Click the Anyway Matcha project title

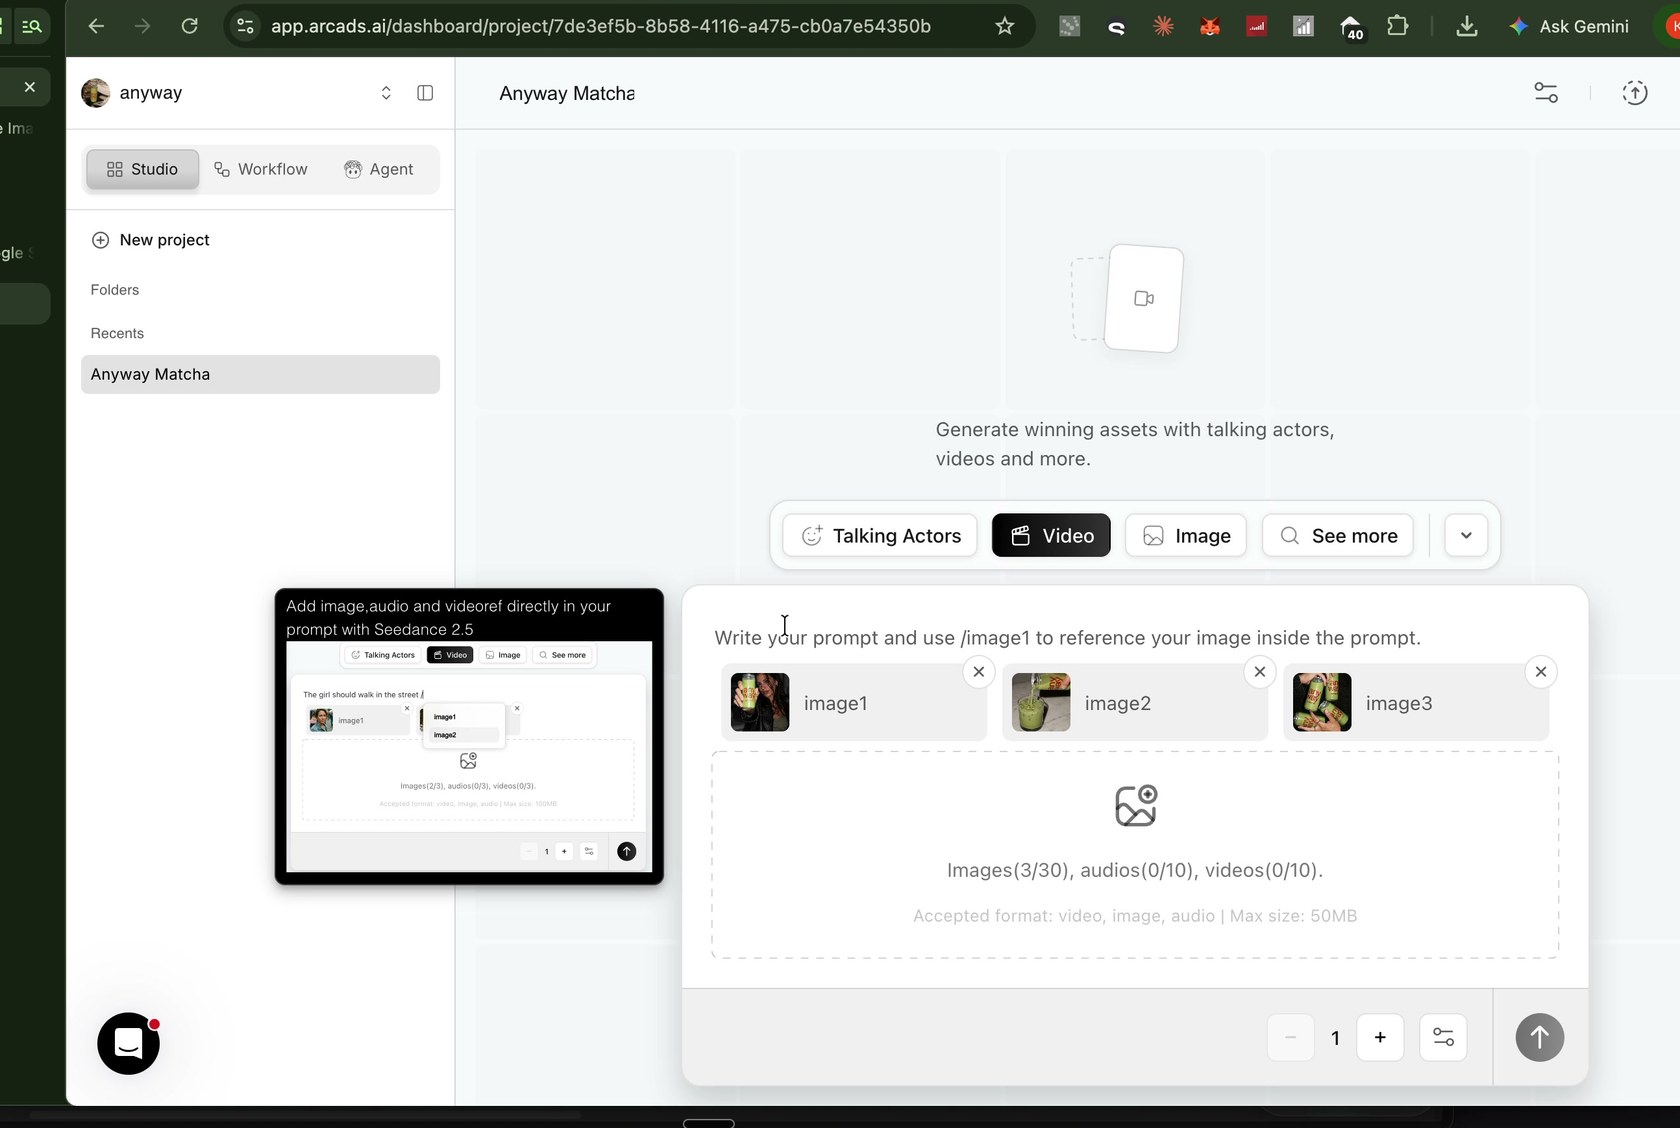(x=567, y=93)
